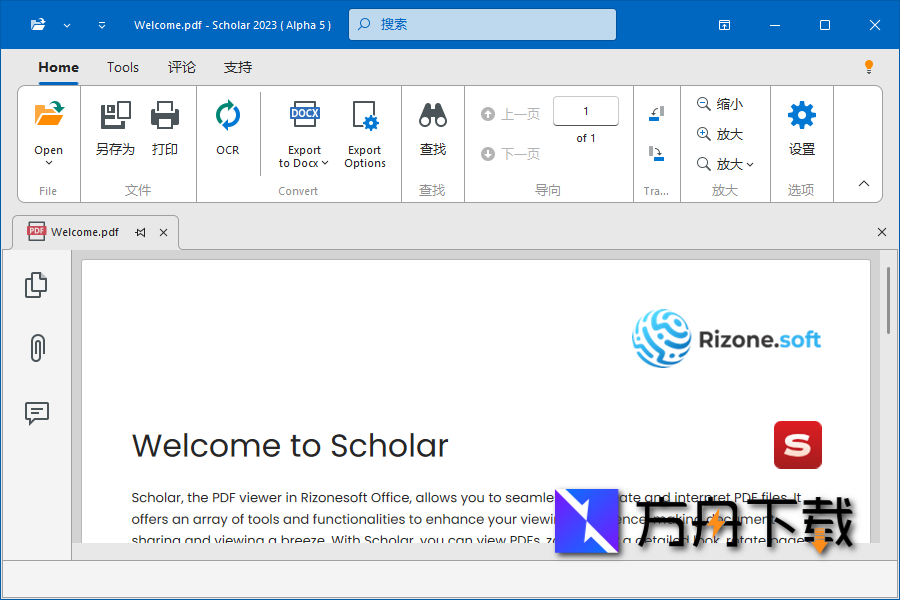This screenshot has height=600, width=900.
Task: Zoom out with the 缩小 icon
Action: 718,103
